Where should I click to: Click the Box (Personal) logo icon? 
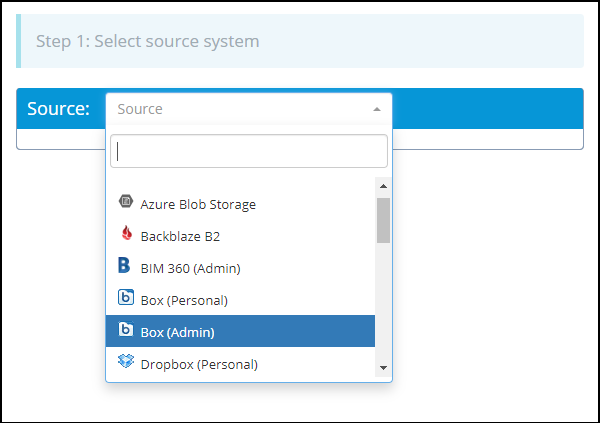pyautogui.click(x=126, y=299)
